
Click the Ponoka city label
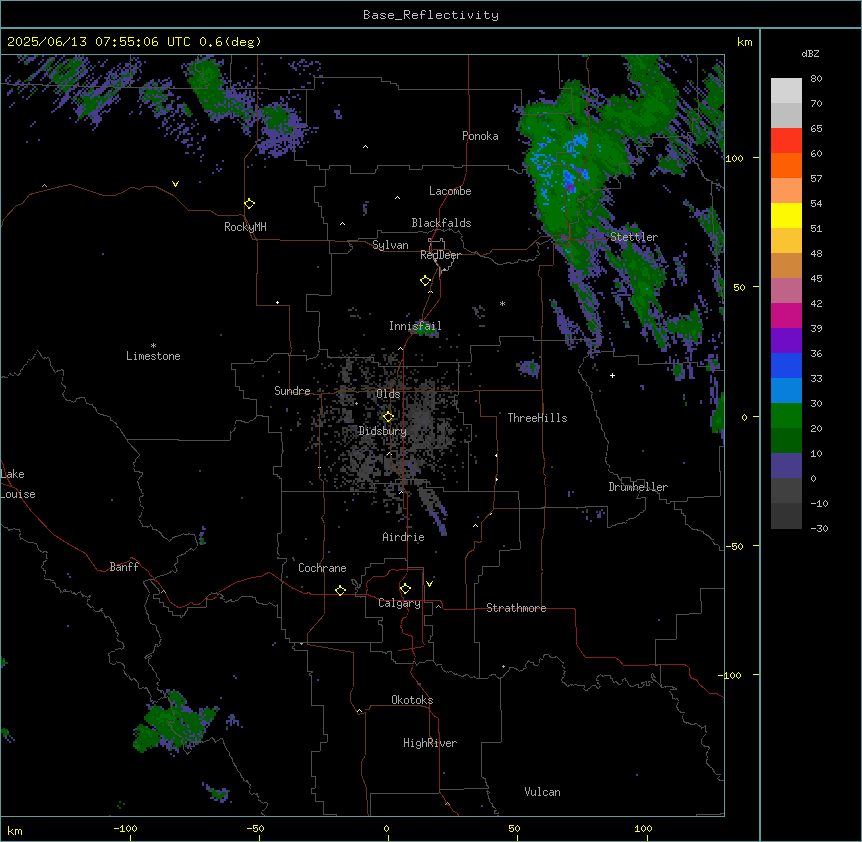tap(480, 136)
